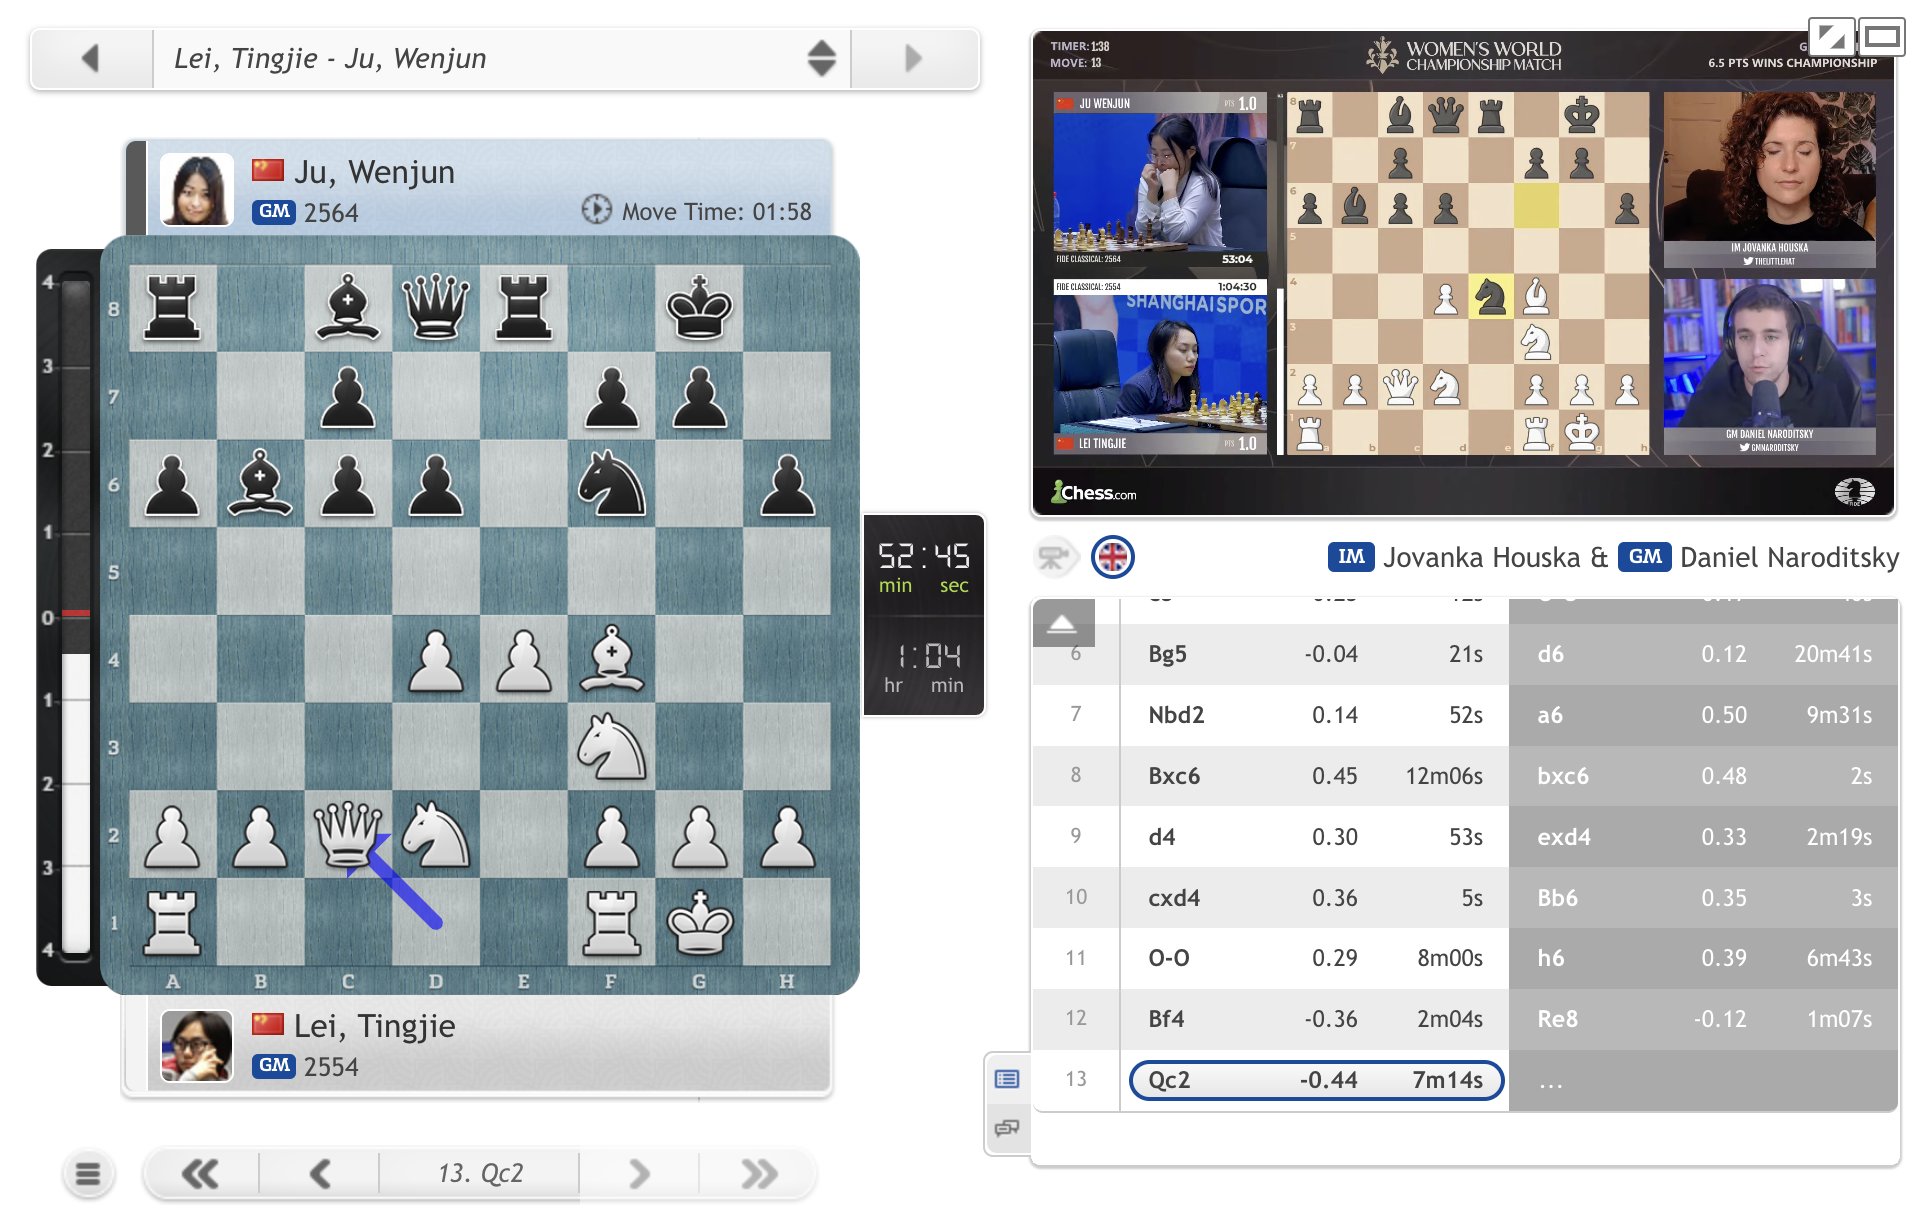Screen dimensions: 1924x1222
Task: Click the eject icon atop the move list
Action: pos(1062,622)
